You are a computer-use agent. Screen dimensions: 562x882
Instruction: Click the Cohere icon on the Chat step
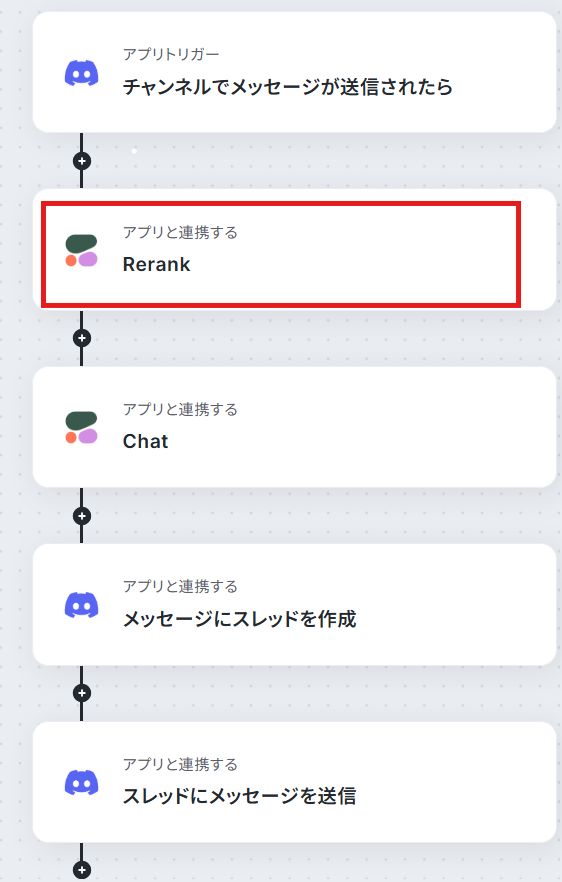[x=82, y=428]
